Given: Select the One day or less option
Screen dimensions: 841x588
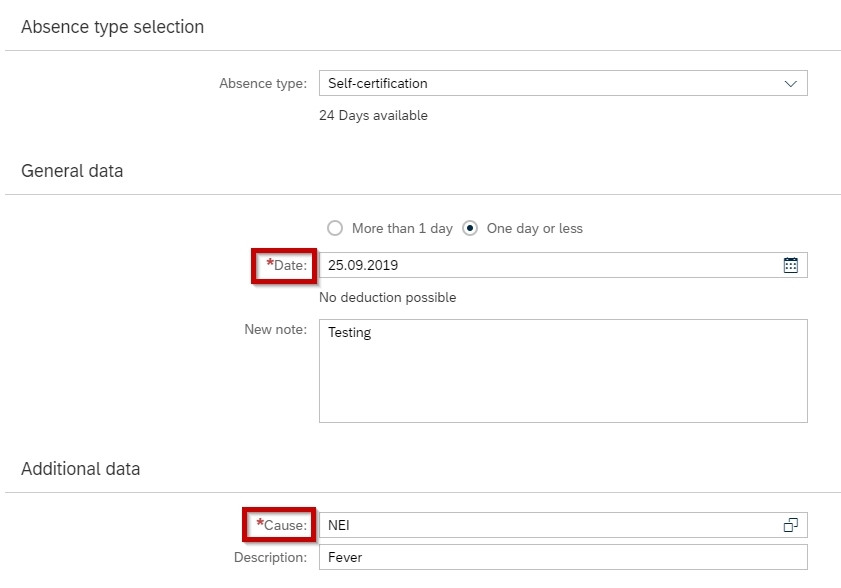Looking at the screenshot, I should (x=522, y=229).
